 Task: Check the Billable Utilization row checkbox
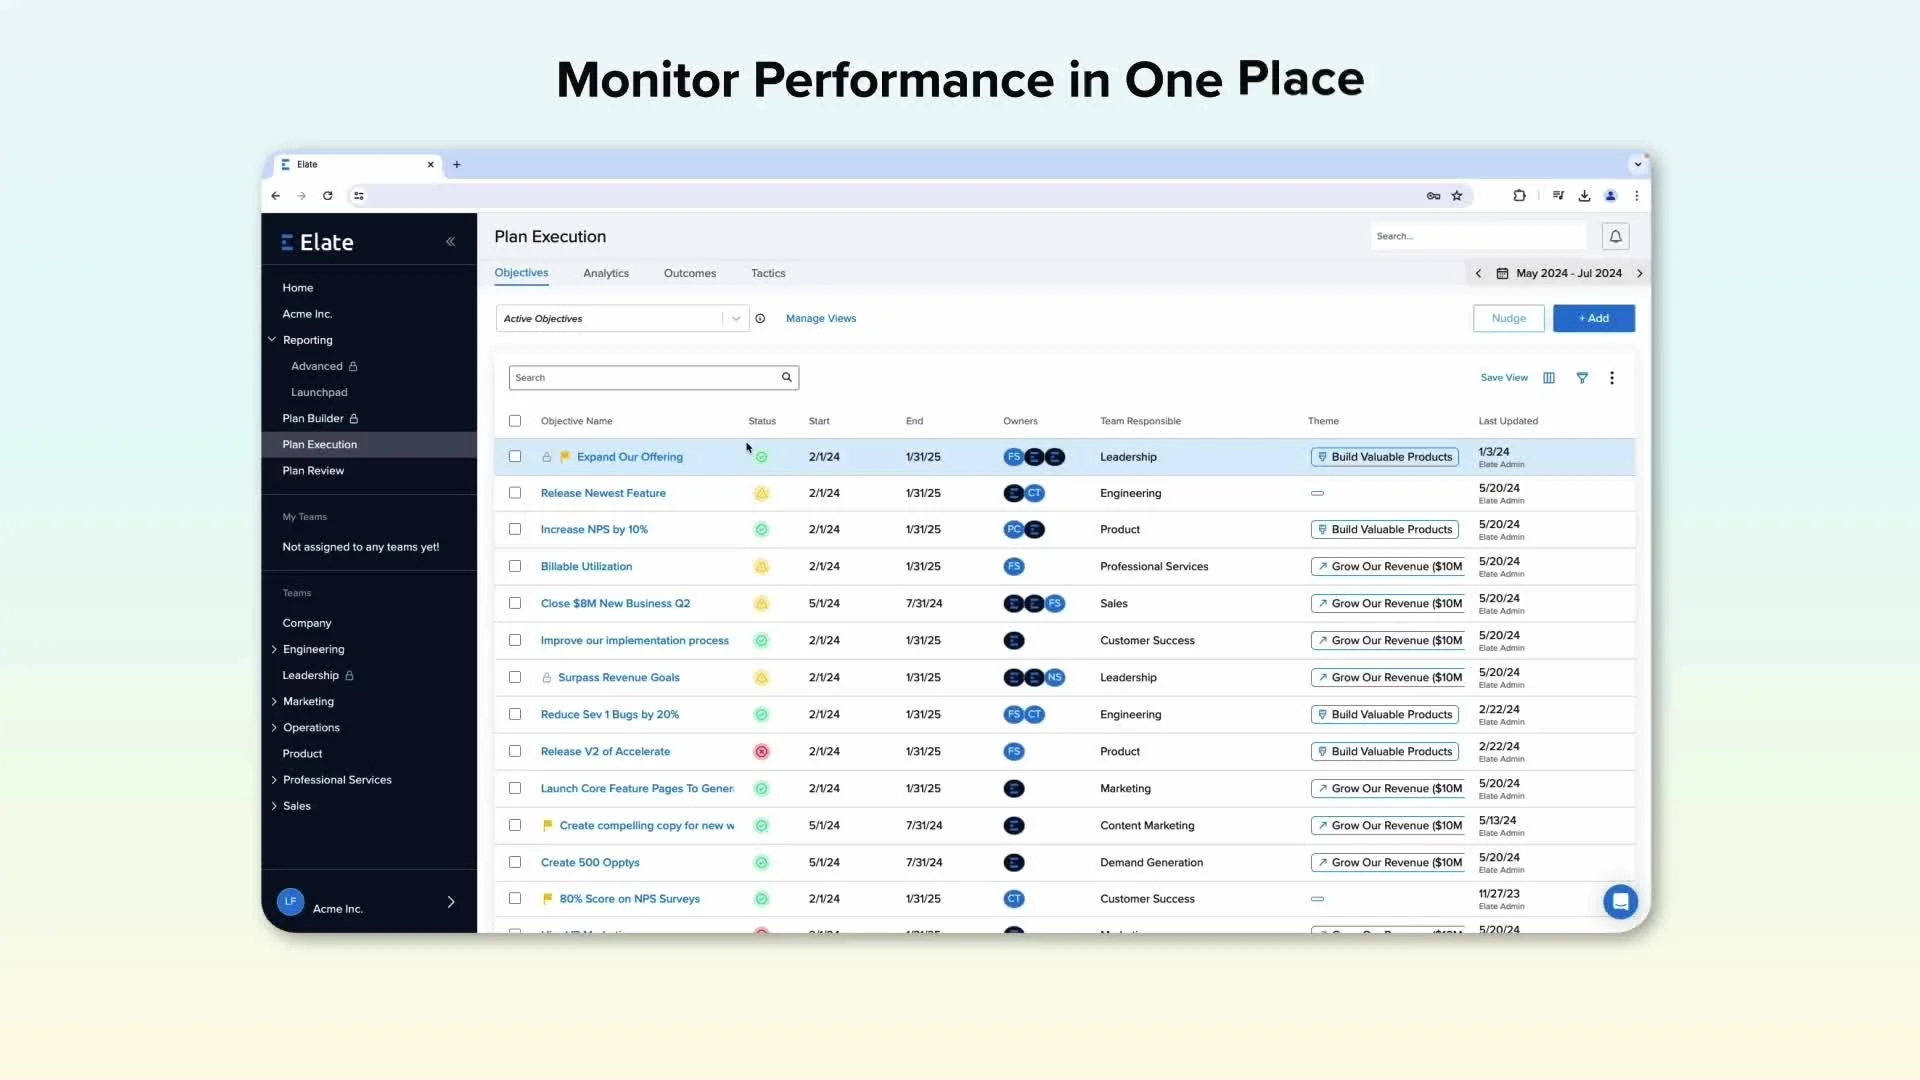coord(515,566)
